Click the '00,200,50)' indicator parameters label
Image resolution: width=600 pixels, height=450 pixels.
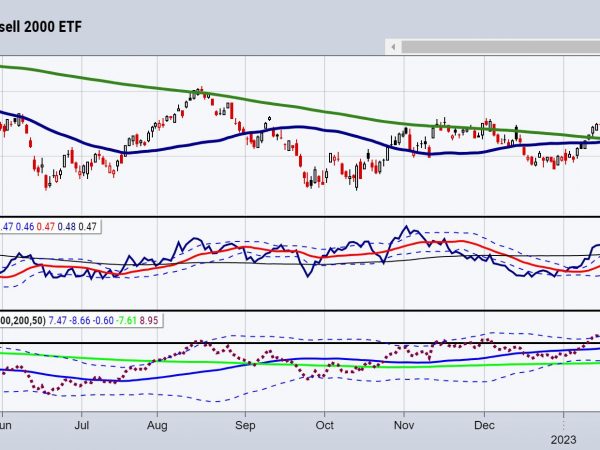pos(23,320)
